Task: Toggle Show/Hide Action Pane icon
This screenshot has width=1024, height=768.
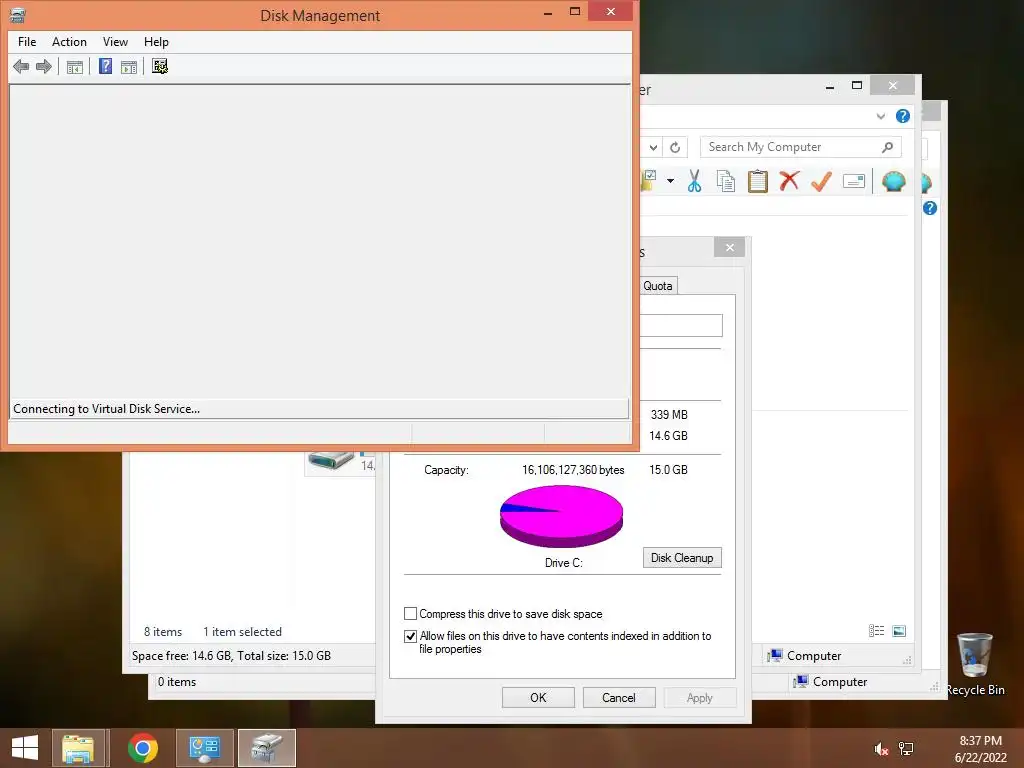Action: [x=129, y=66]
